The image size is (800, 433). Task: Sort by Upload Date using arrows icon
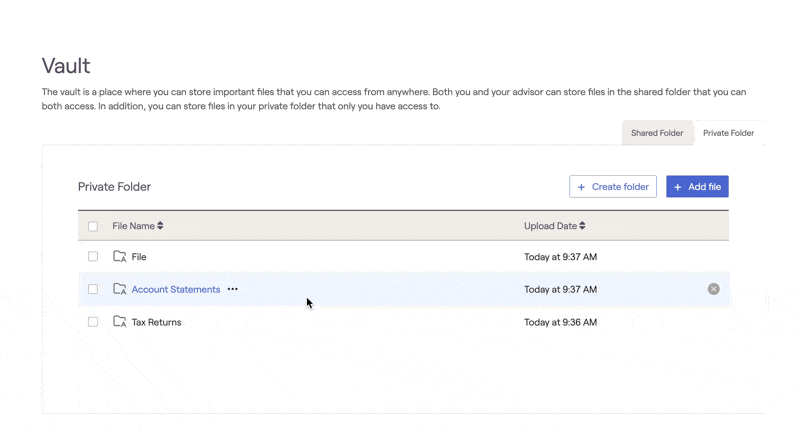point(583,226)
